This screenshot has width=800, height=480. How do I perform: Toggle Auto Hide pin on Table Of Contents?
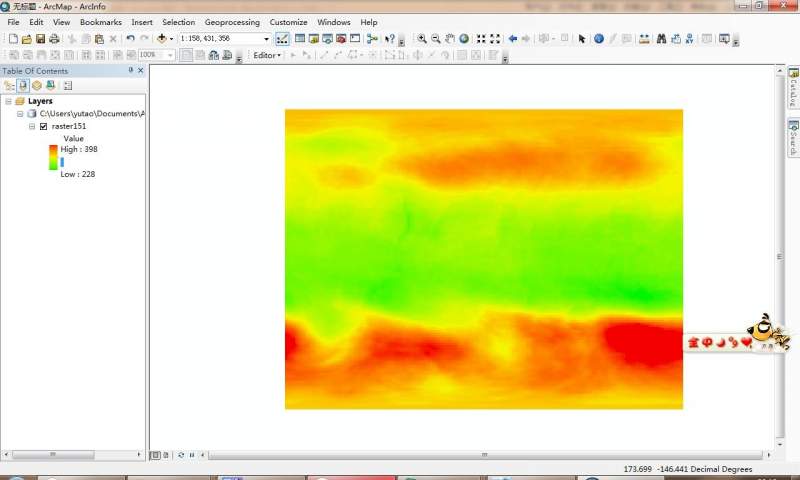click(x=131, y=70)
